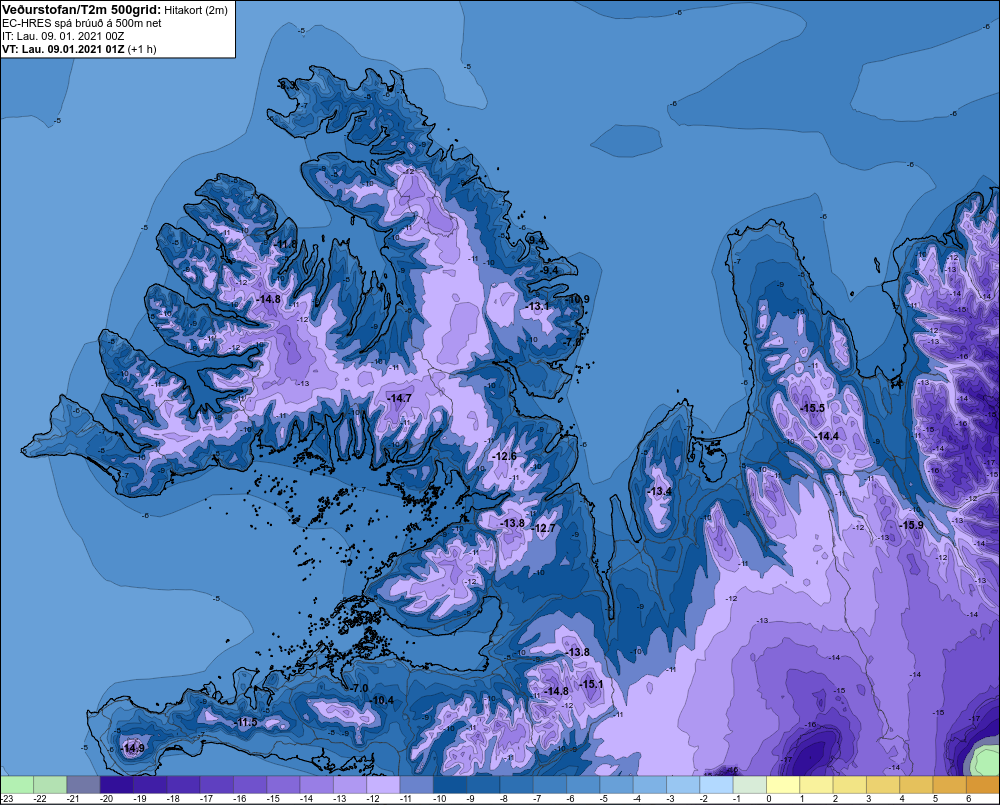Click the -12.7 temperature label on the map
This screenshot has height=805, width=1000.
click(x=544, y=528)
